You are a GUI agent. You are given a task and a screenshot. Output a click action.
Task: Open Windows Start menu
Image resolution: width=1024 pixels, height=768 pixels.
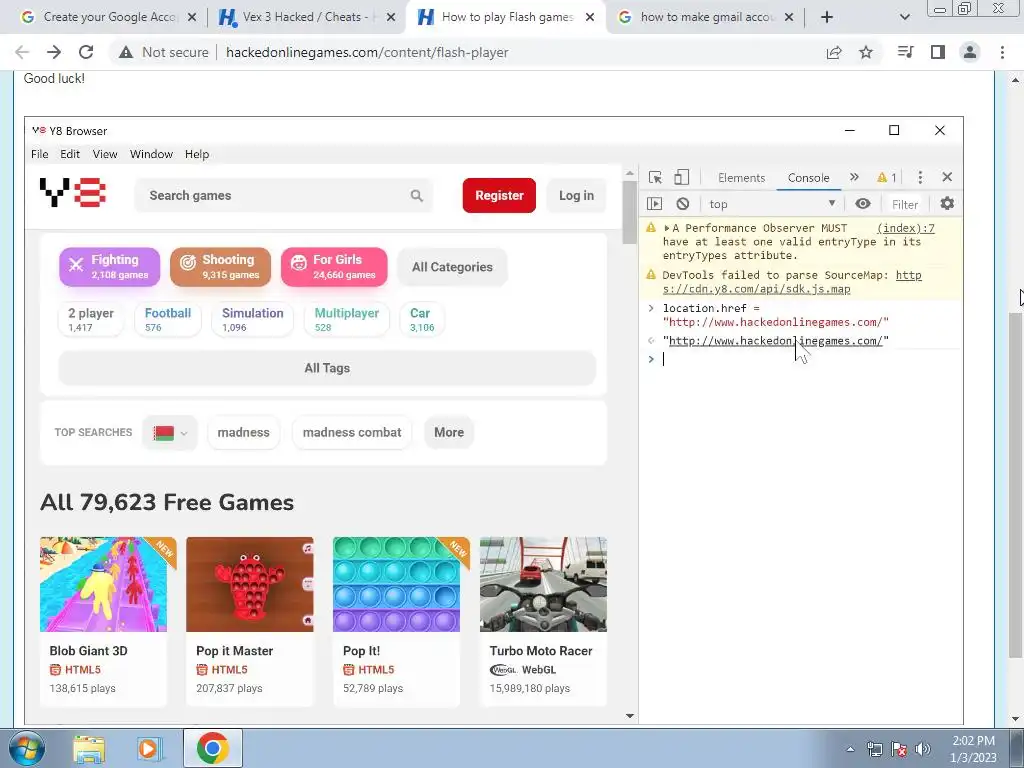(27, 748)
